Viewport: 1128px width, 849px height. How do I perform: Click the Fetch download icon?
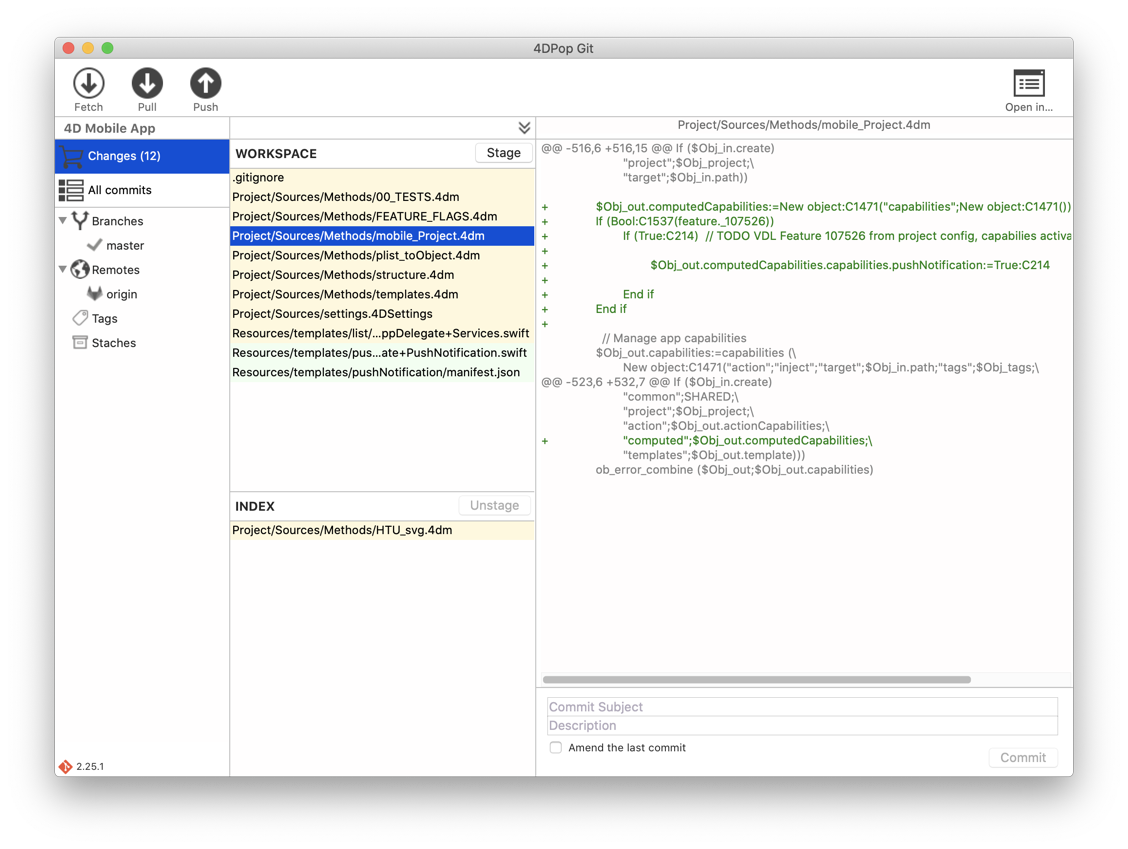(x=88, y=83)
